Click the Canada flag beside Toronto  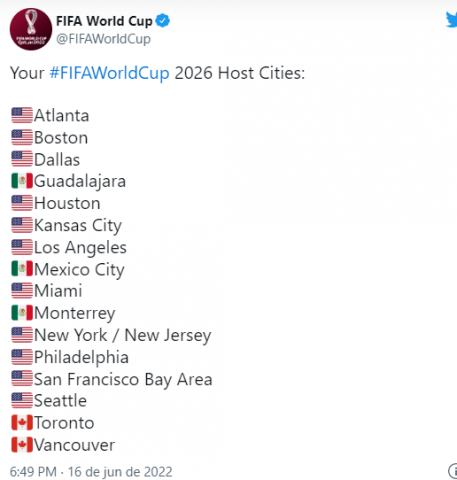(x=22, y=422)
